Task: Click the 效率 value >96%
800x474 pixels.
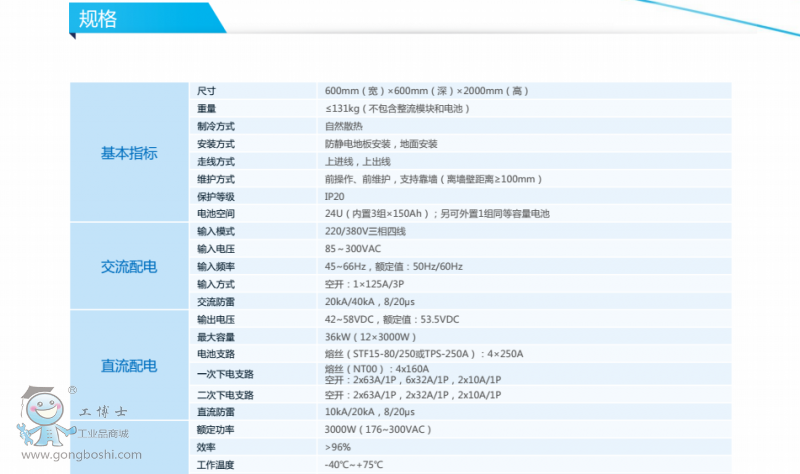Action: tap(337, 447)
